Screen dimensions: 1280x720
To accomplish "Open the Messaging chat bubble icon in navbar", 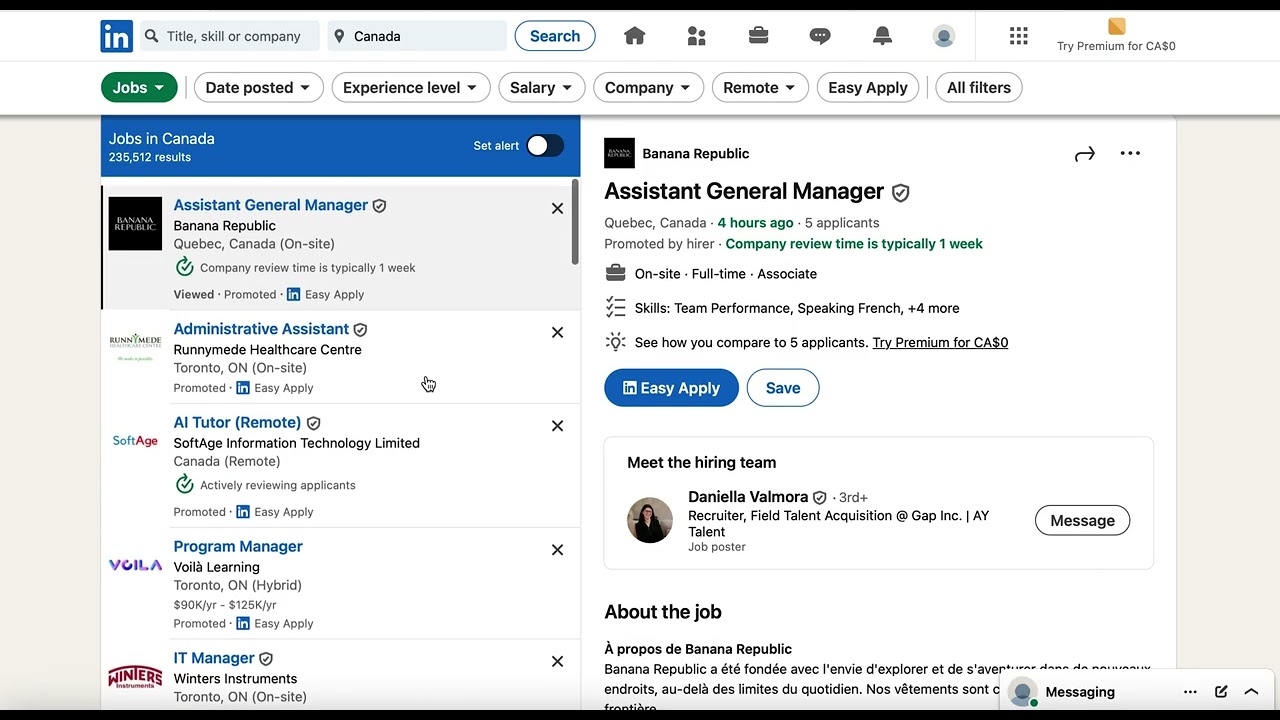I will pos(820,36).
